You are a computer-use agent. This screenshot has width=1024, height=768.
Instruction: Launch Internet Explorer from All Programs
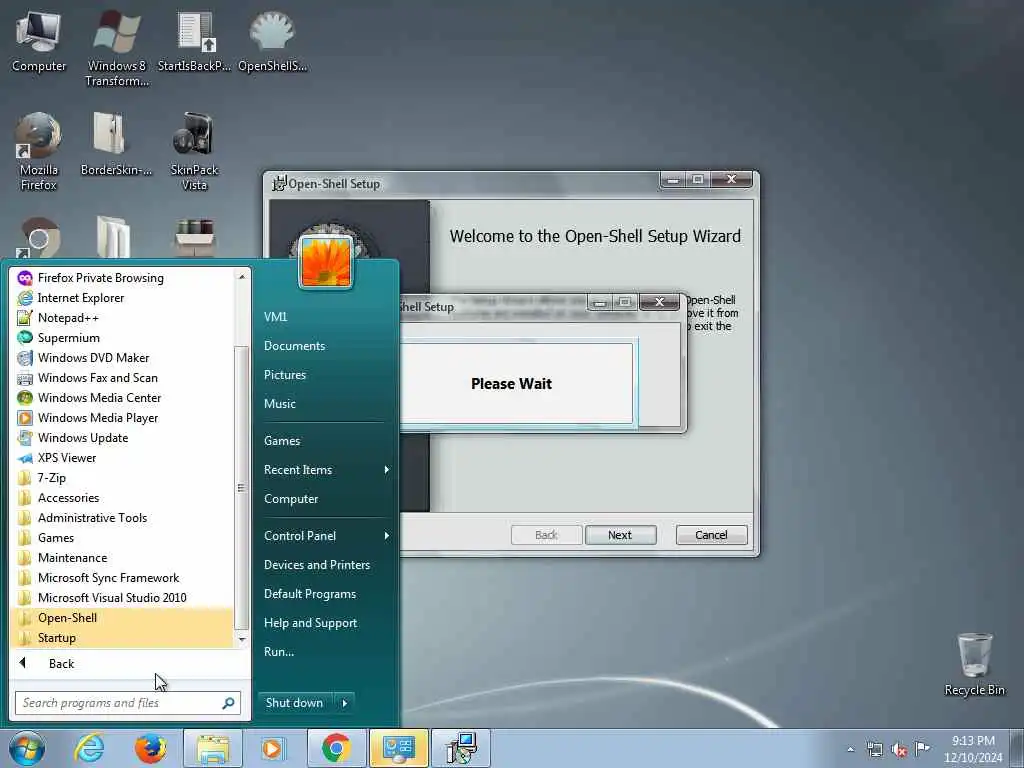(122, 298)
